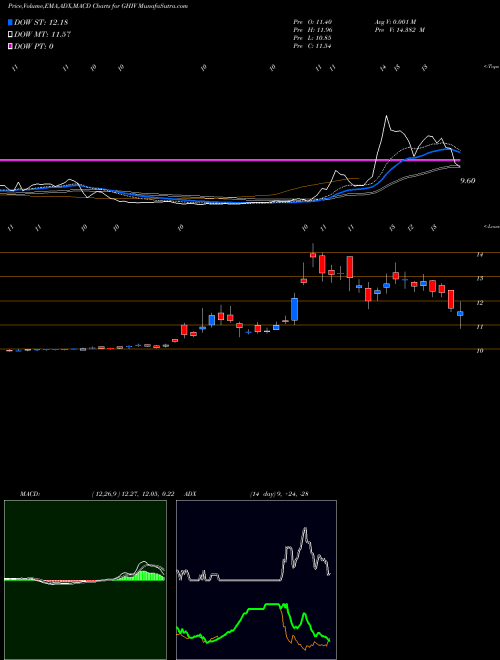Click the white ADX line peak in ADX panel
This screenshot has height=660, width=500.
click(305, 530)
